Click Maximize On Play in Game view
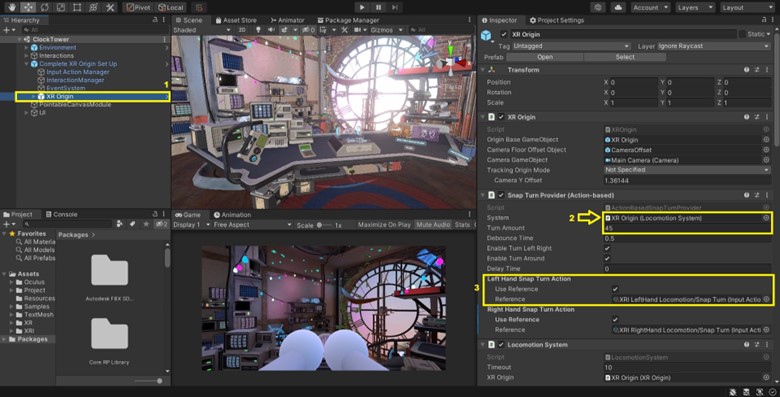 (384, 225)
